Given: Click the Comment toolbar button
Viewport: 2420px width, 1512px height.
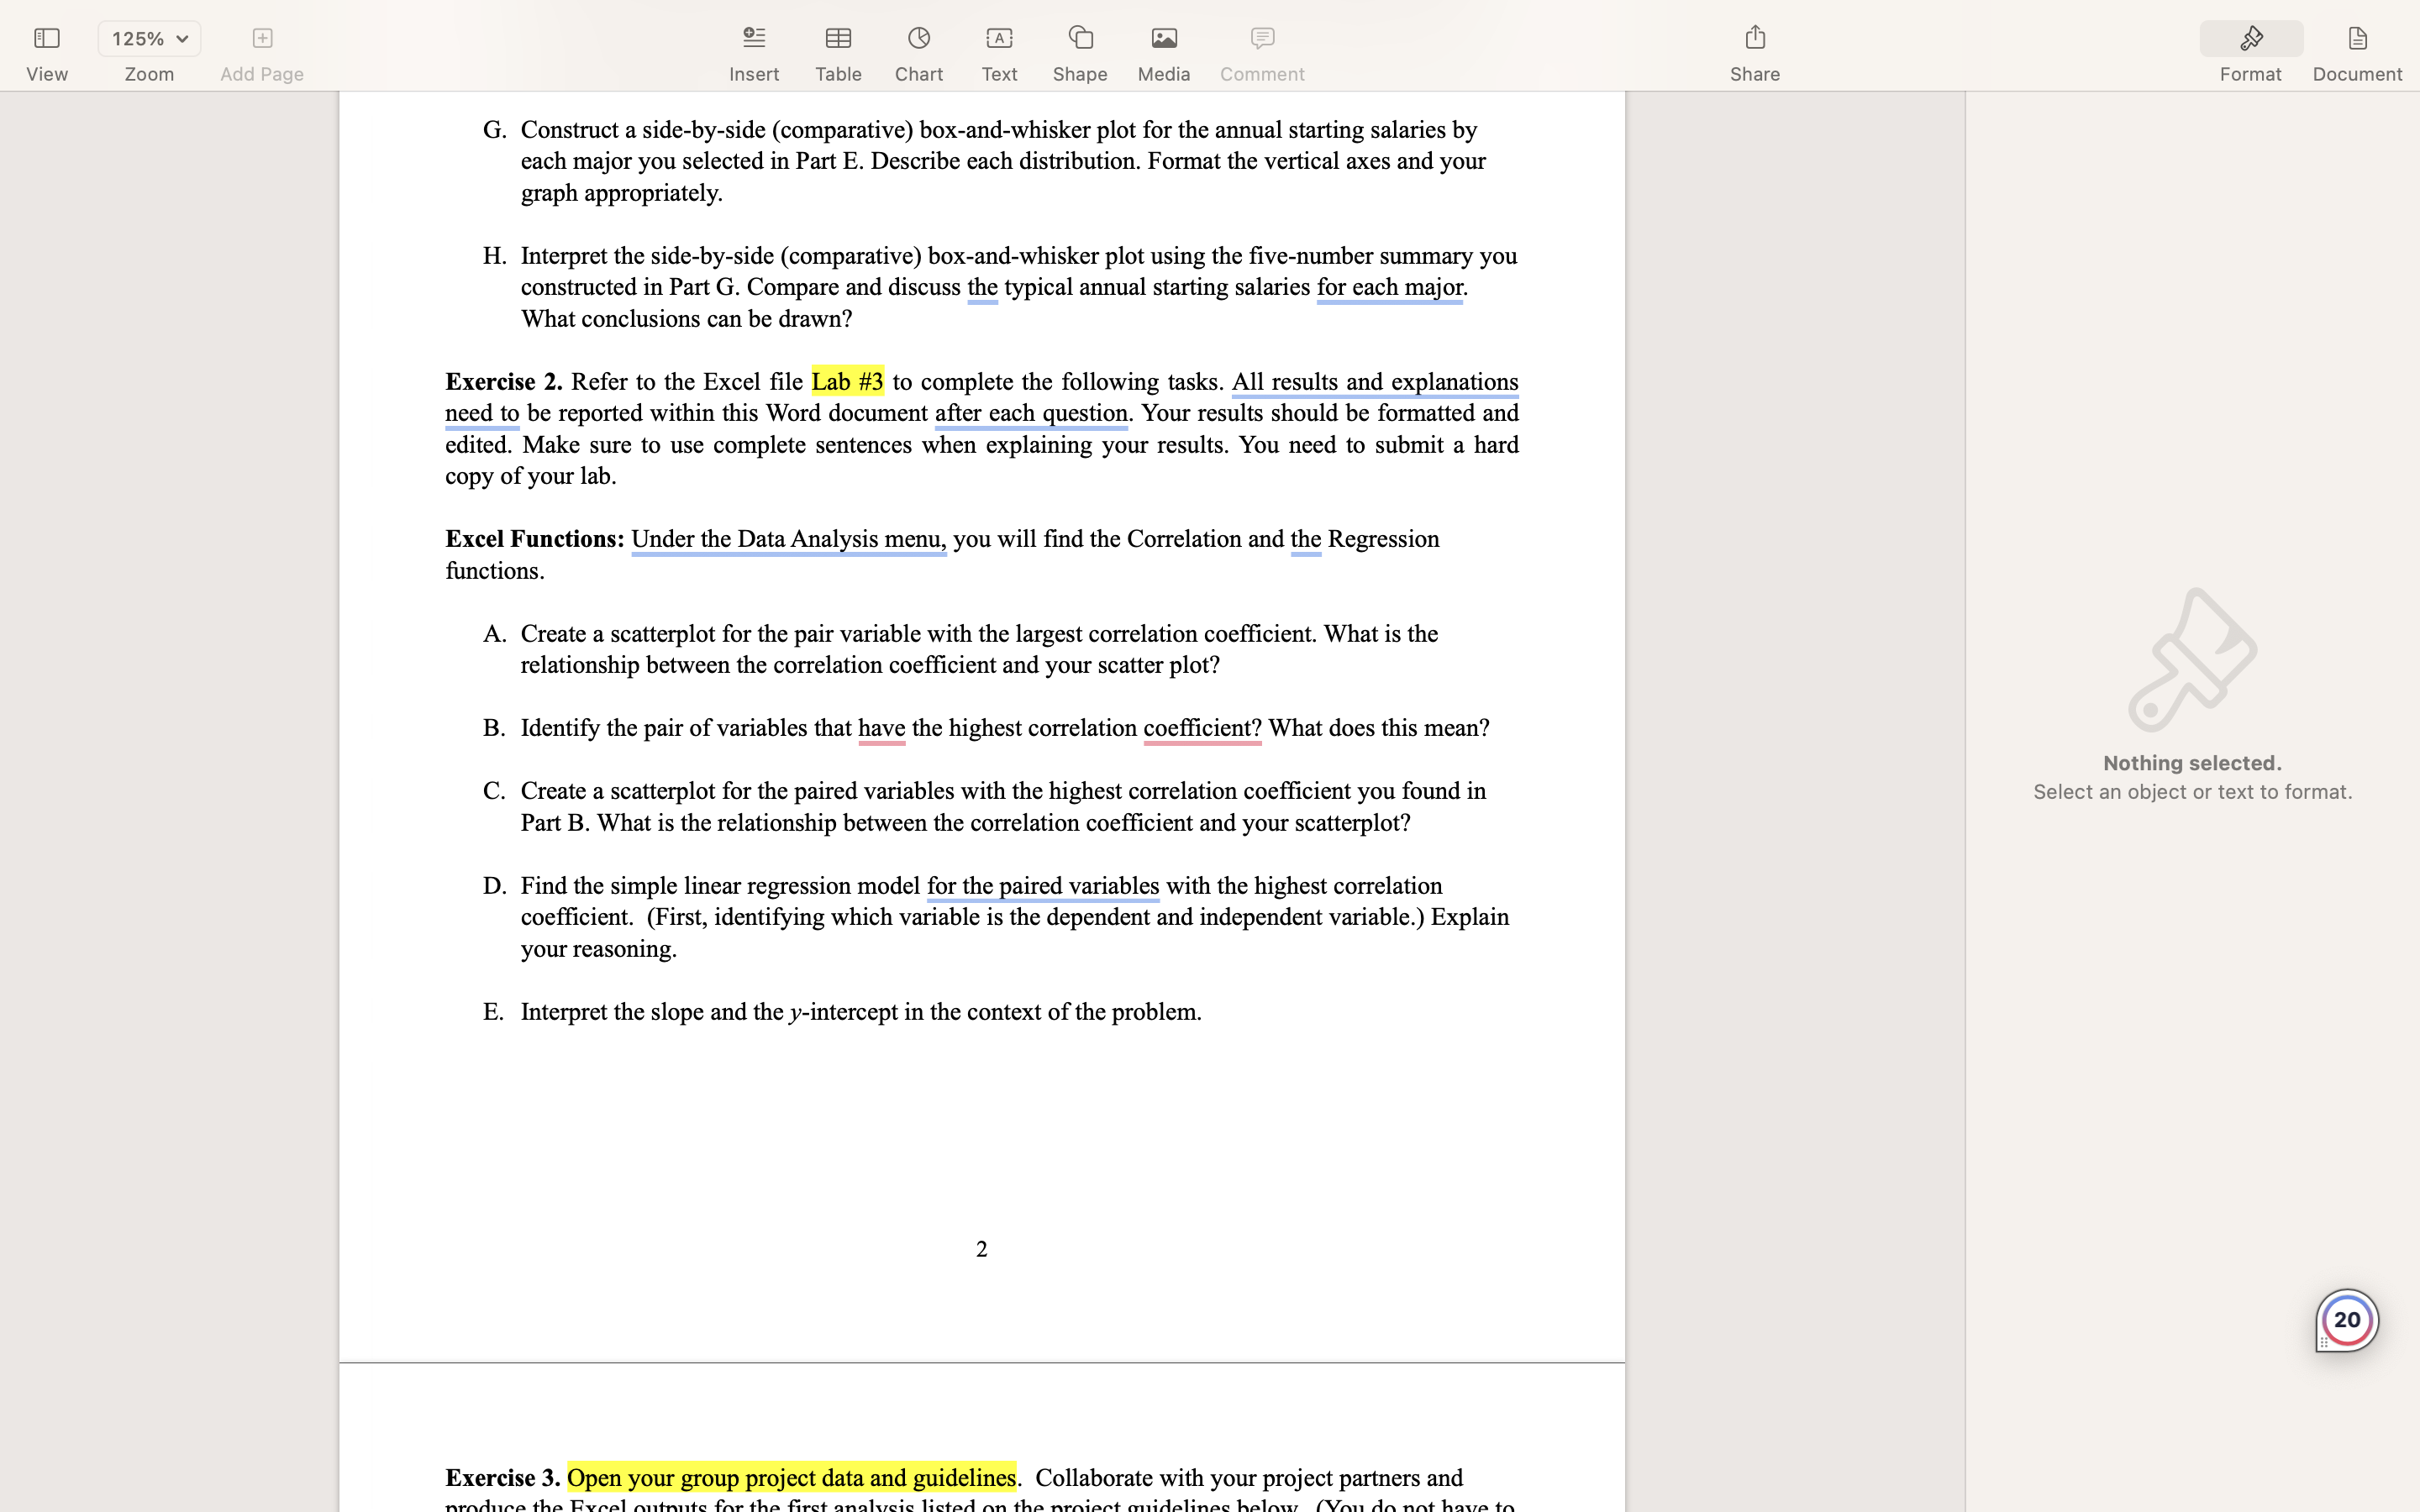Looking at the screenshot, I should tap(1261, 39).
